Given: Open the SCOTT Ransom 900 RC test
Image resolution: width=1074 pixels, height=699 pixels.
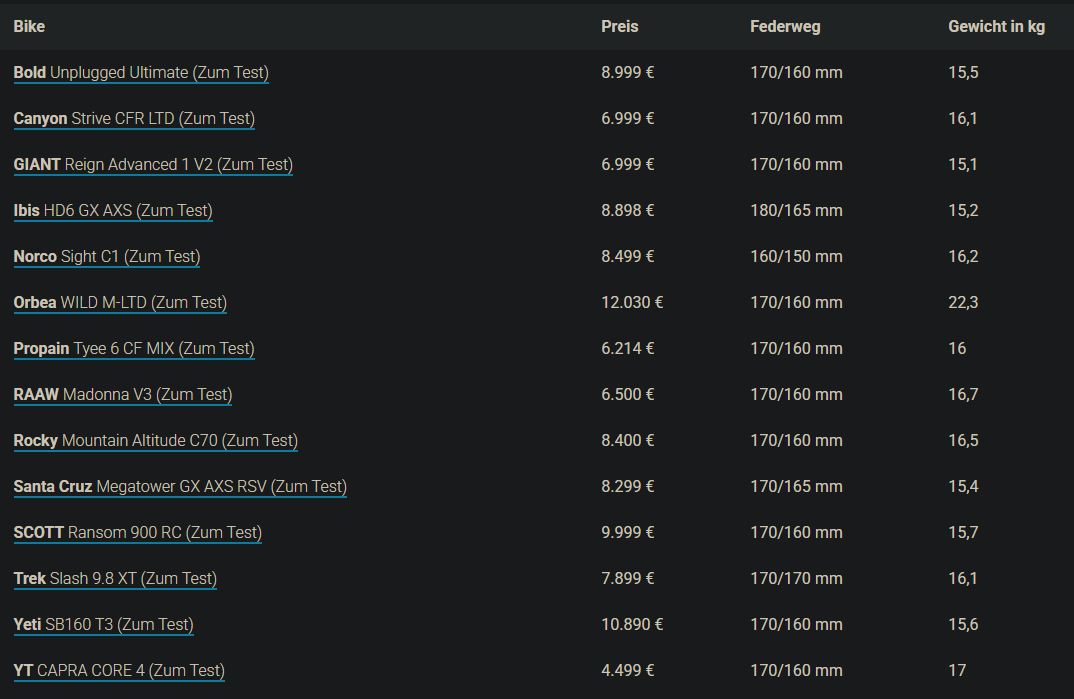Looking at the screenshot, I should click(137, 533).
